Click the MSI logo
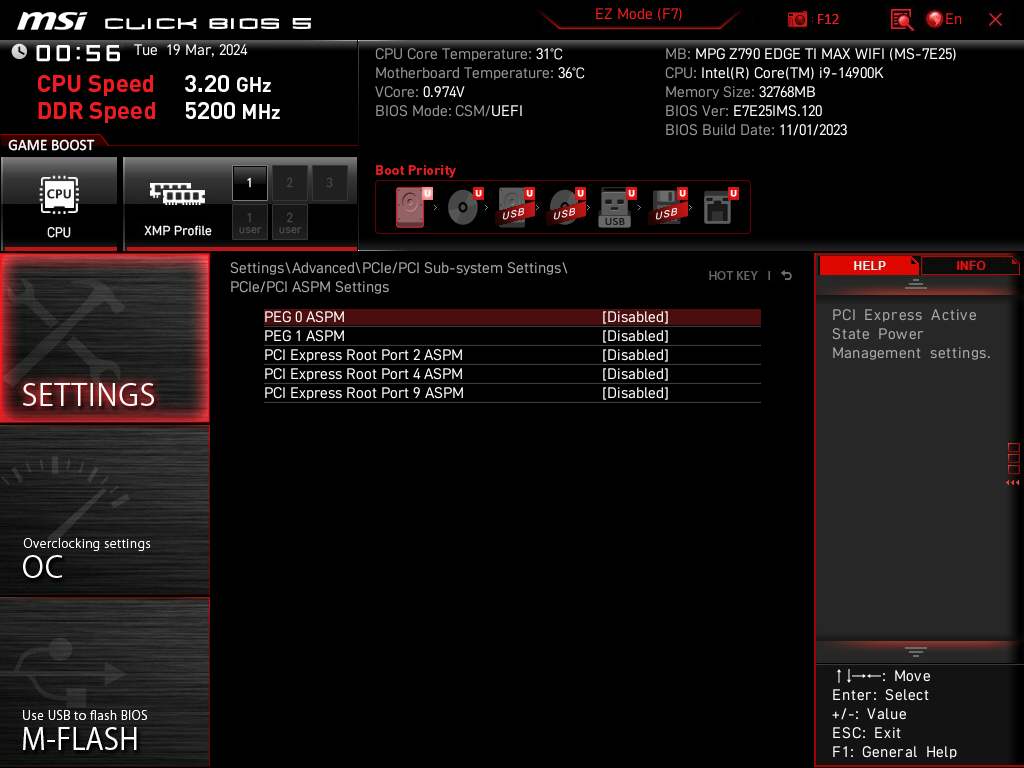Screen dimensions: 1024x768 (52, 22)
